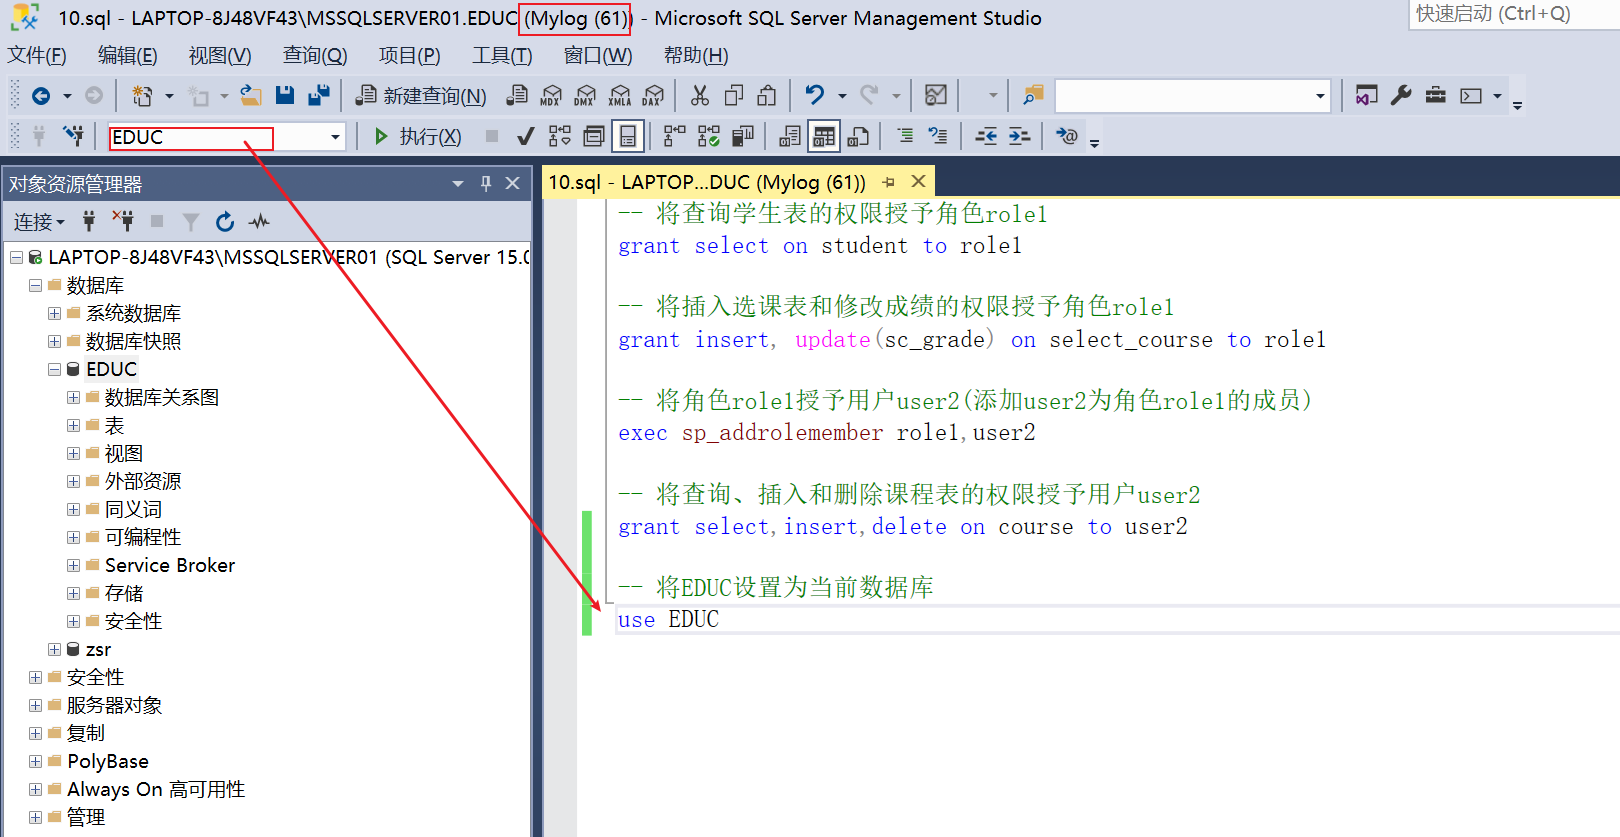The width and height of the screenshot is (1620, 837).
Task: Toggle pin on 10.sql tab
Action: (x=889, y=182)
